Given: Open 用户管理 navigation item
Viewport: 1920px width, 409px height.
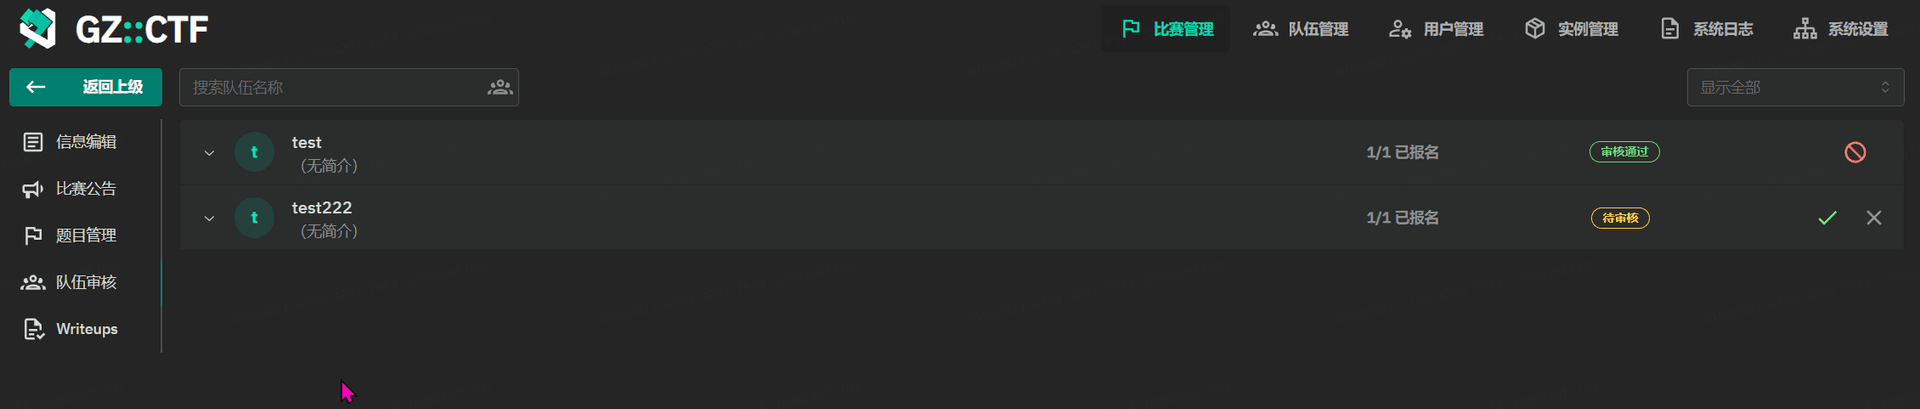Looking at the screenshot, I should (1436, 29).
